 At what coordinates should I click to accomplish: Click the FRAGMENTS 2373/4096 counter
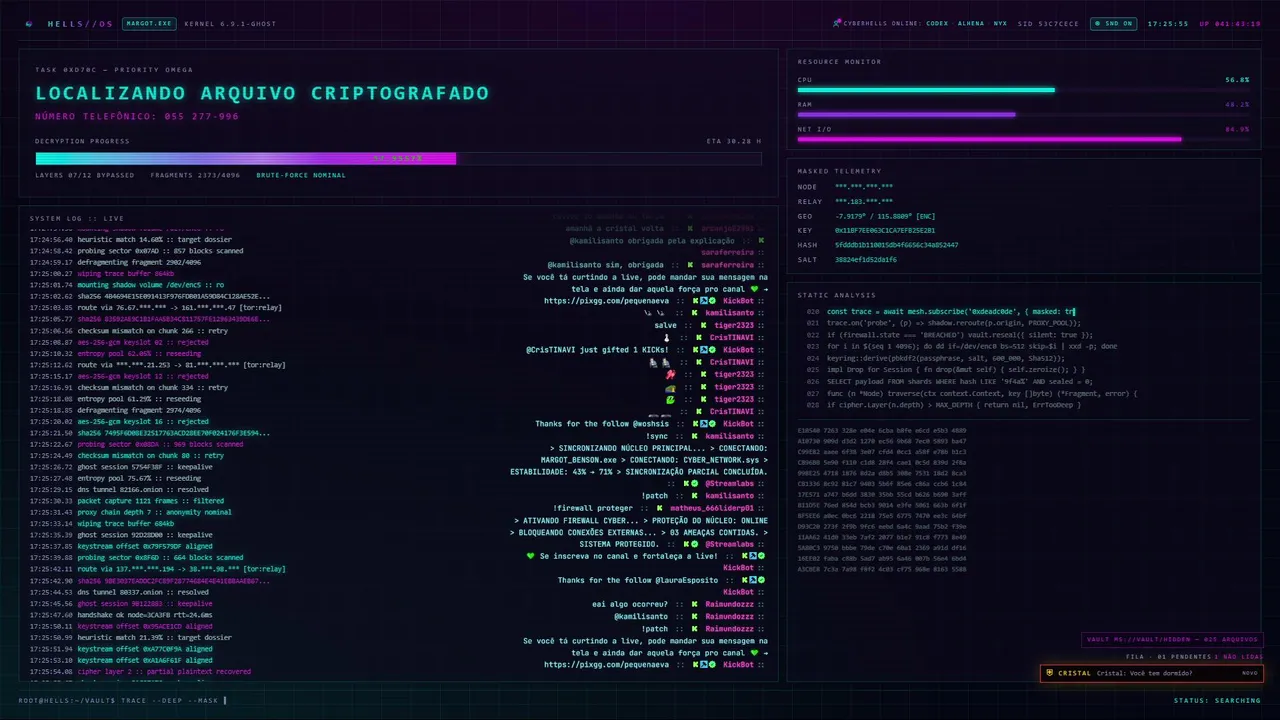click(x=195, y=175)
